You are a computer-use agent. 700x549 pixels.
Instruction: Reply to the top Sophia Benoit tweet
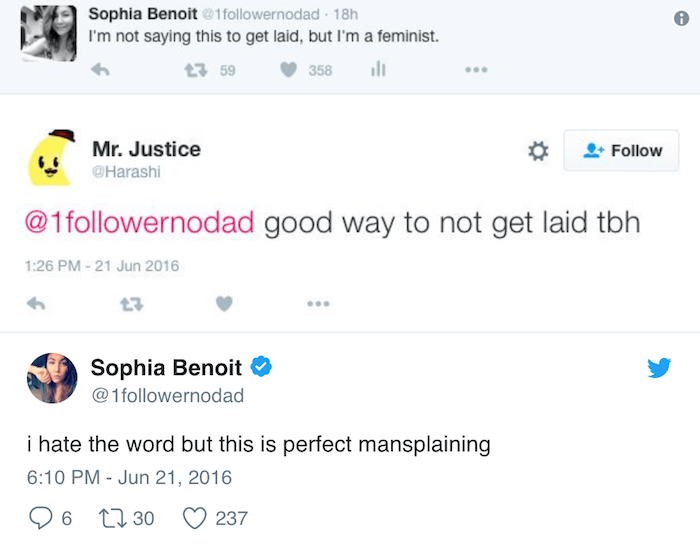[x=100, y=71]
